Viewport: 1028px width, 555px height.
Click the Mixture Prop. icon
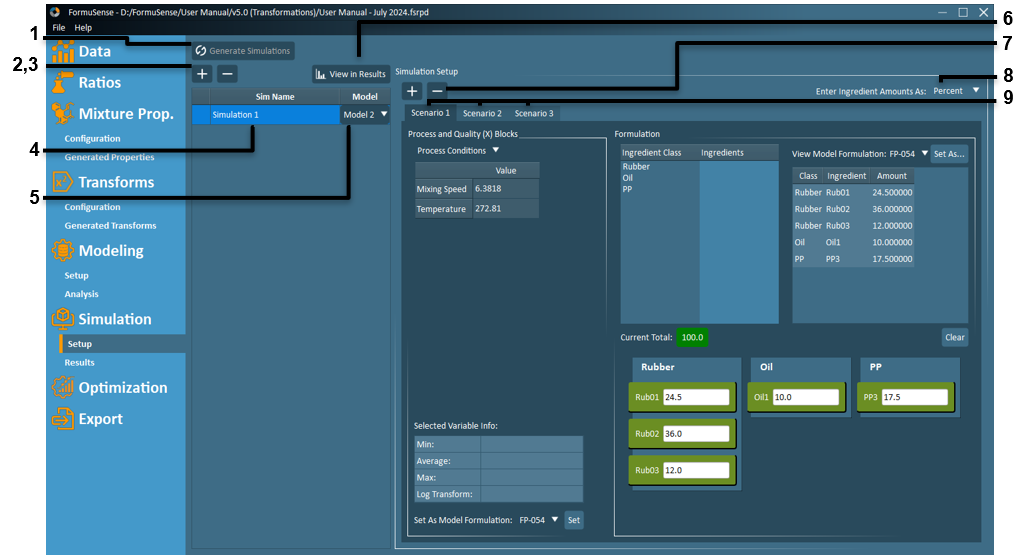pyautogui.click(x=63, y=113)
